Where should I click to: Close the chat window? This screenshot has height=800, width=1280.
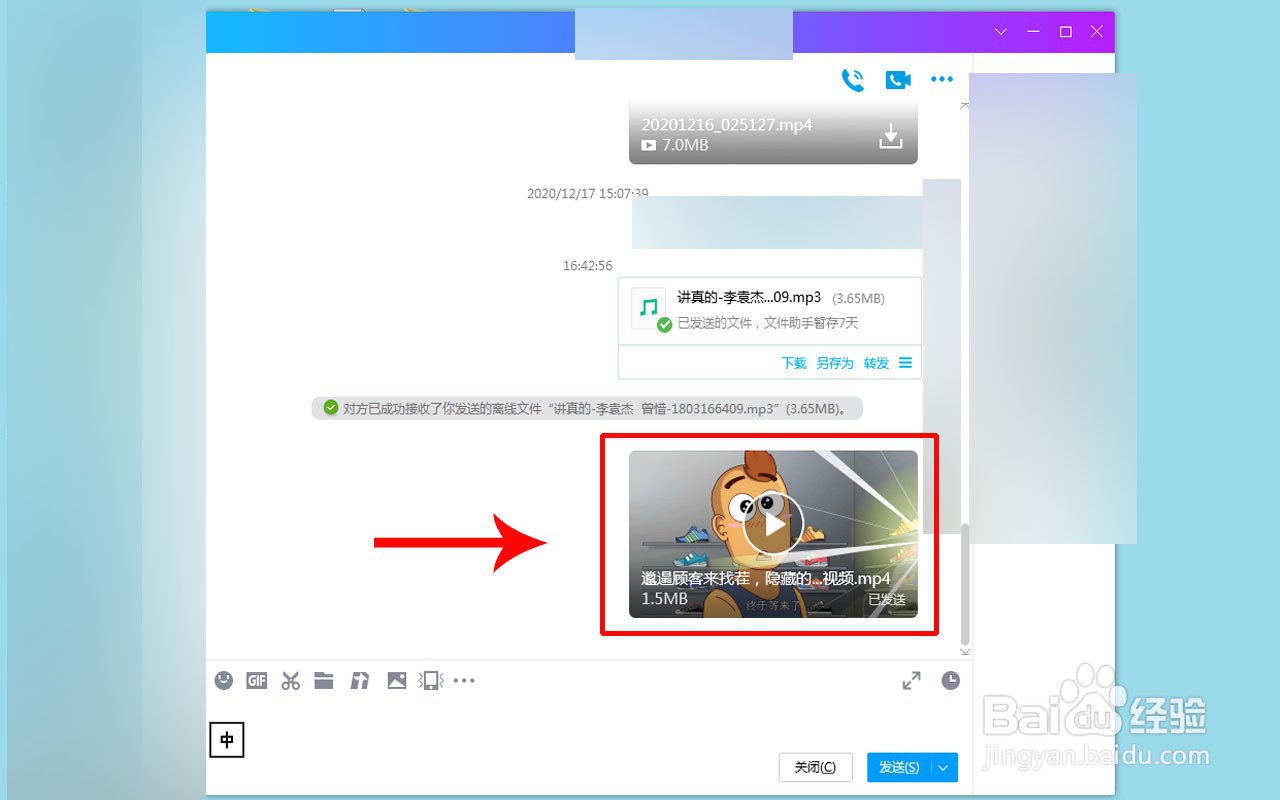coord(1097,32)
